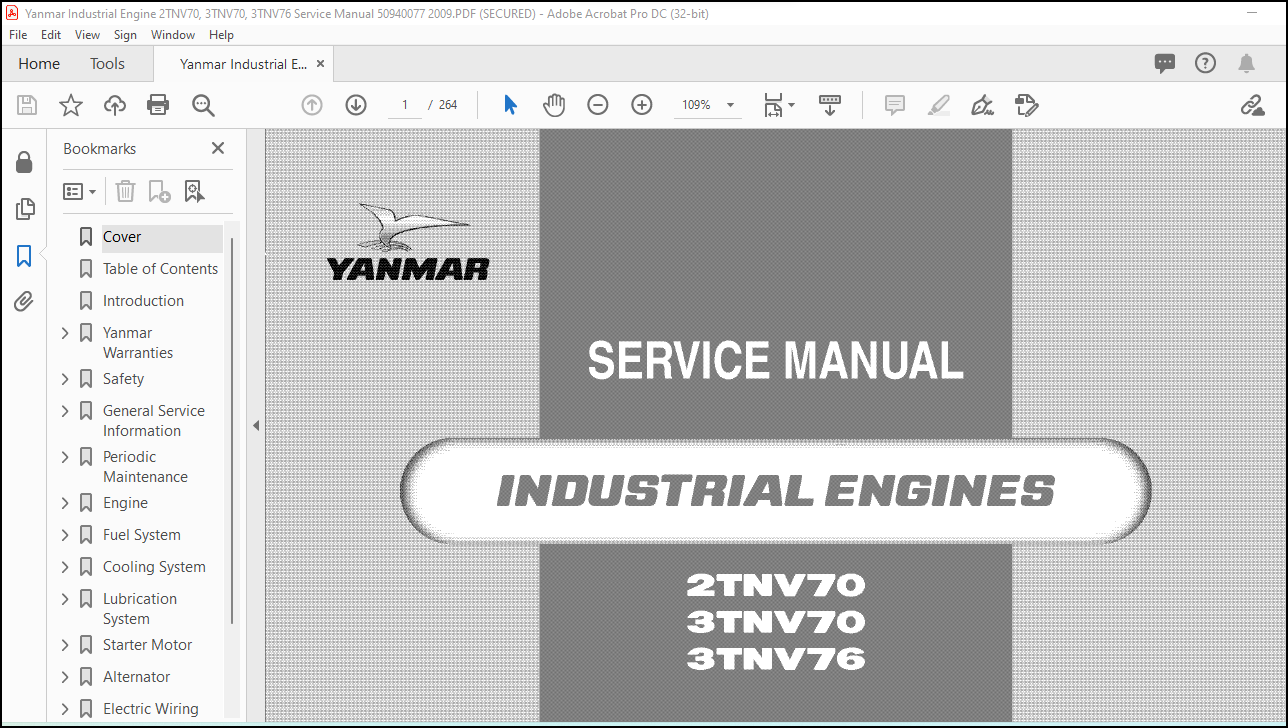
Task: Open the zoom level dropdown
Action: 730,105
